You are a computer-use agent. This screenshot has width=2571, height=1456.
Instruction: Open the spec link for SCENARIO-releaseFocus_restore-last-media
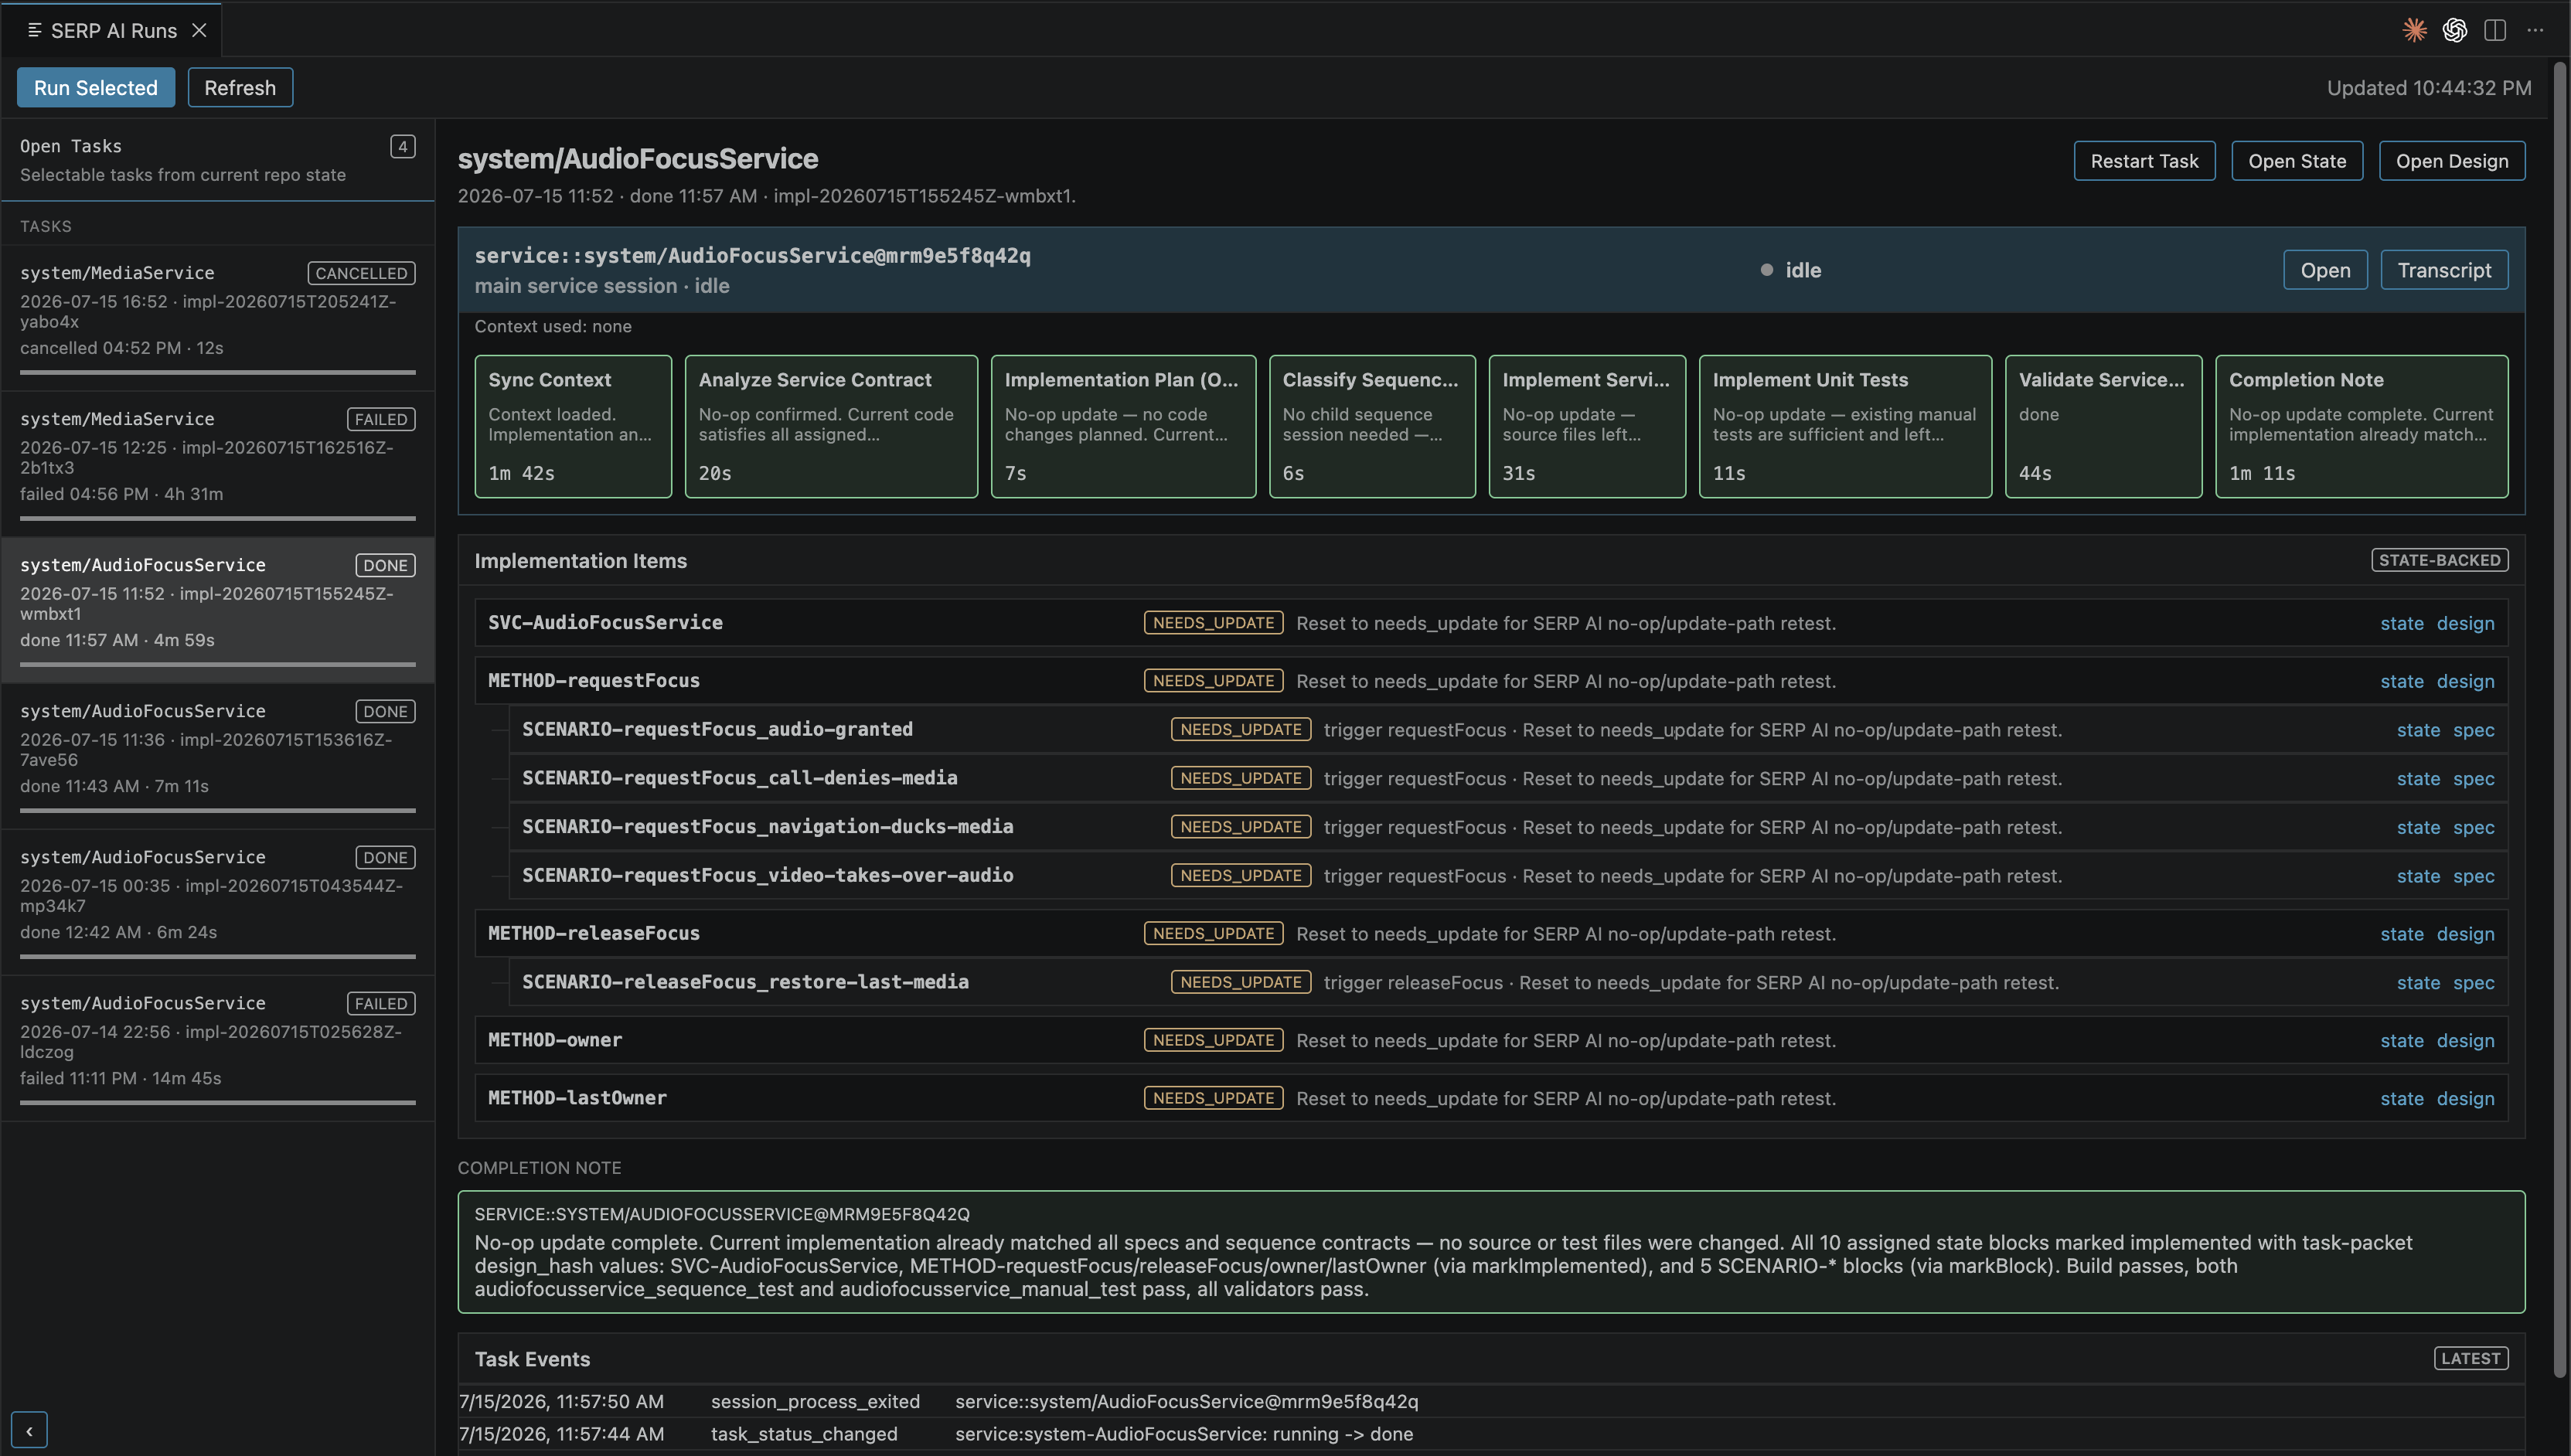click(2473, 983)
